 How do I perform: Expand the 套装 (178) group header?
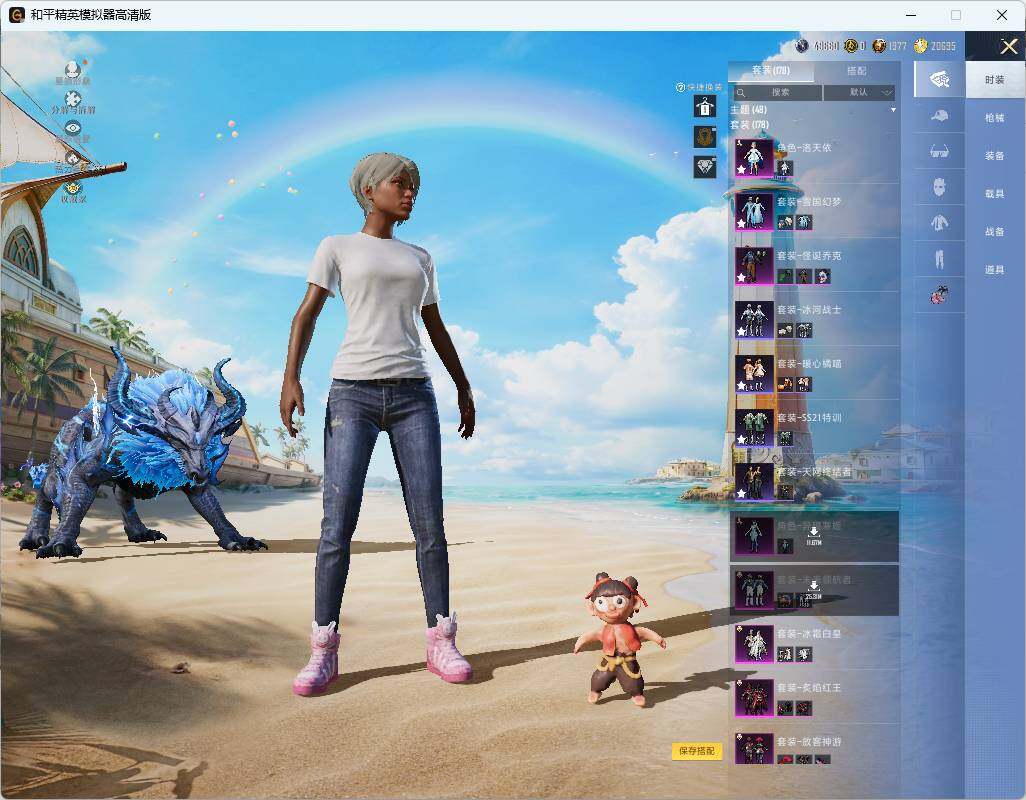click(x=750, y=124)
